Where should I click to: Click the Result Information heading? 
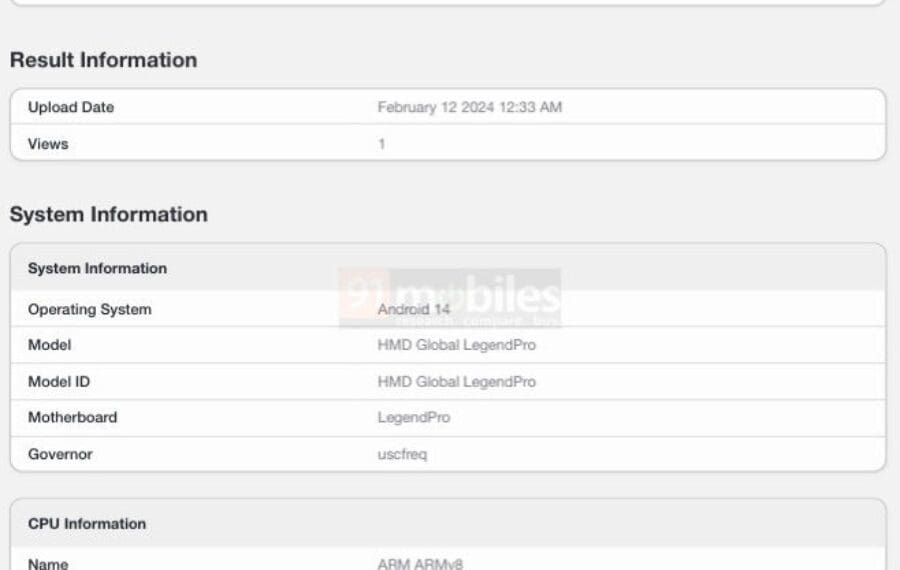[x=103, y=60]
